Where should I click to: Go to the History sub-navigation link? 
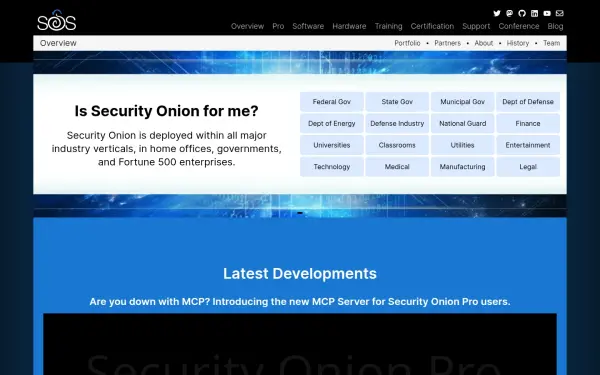tap(518, 43)
